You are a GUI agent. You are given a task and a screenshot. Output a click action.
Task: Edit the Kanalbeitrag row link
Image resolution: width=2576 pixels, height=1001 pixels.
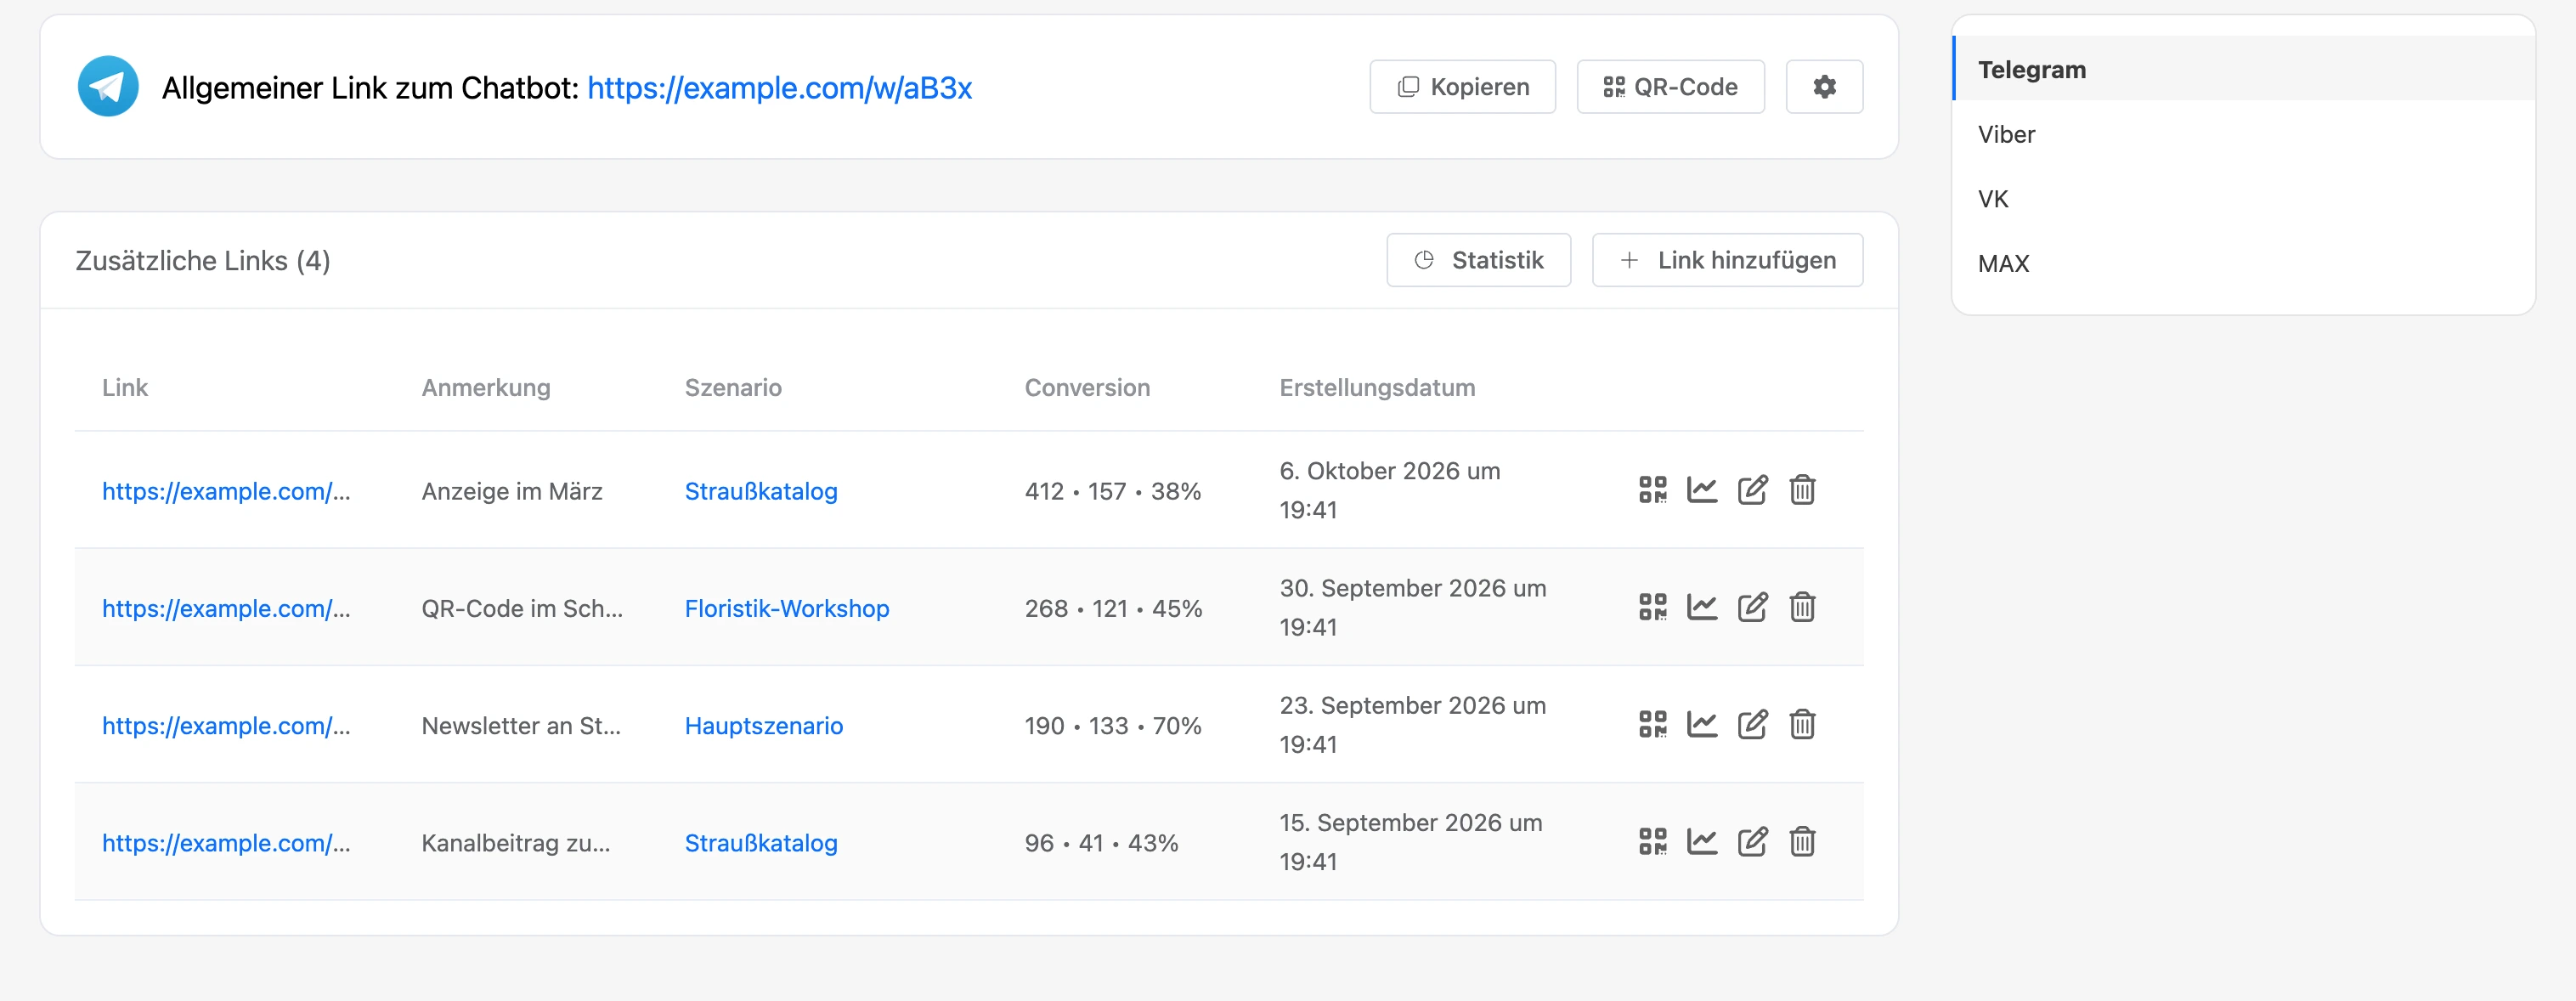[1752, 841]
